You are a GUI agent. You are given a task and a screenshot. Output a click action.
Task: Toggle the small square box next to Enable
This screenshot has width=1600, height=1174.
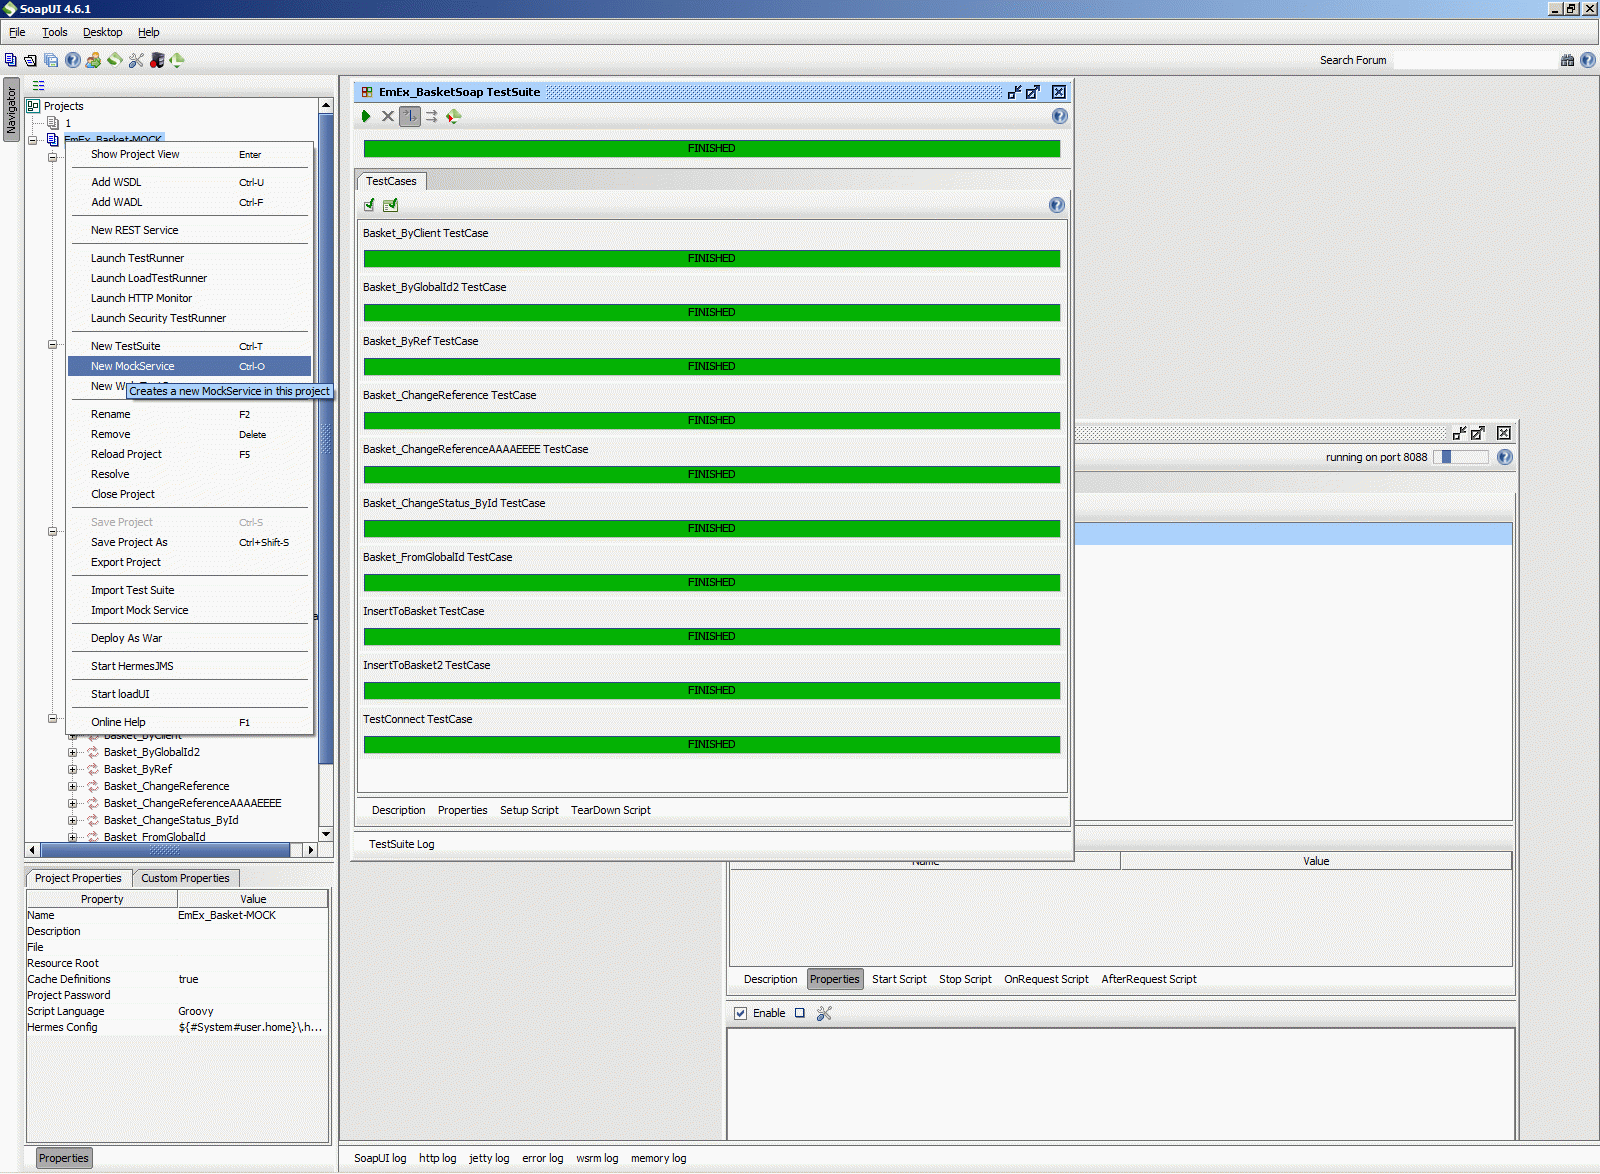point(800,1013)
